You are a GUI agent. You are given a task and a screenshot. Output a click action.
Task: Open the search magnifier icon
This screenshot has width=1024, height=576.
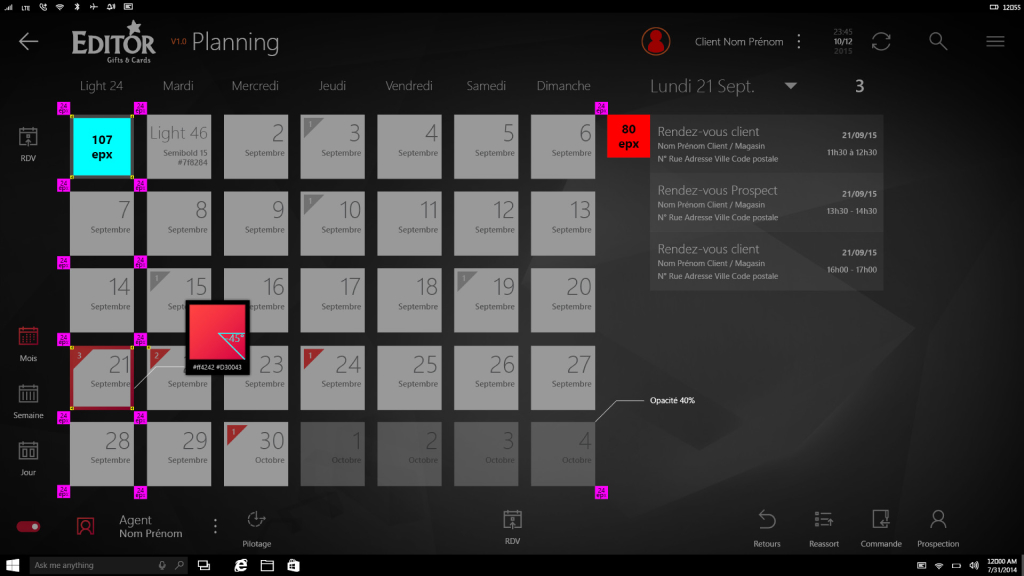pos(937,41)
